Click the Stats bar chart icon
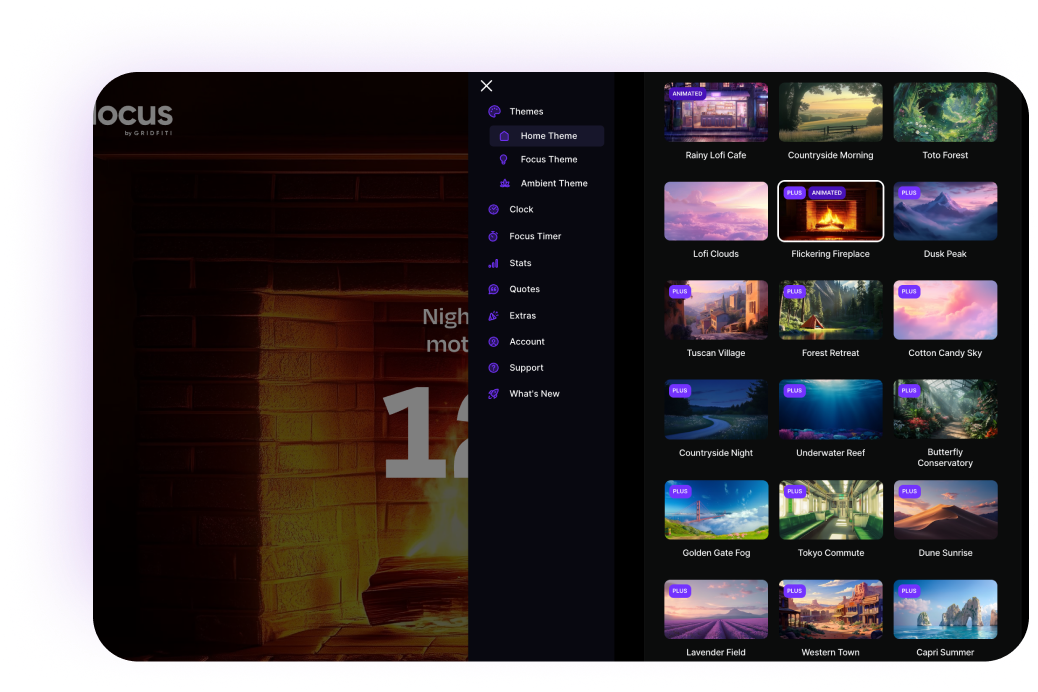1038x692 pixels. tap(493, 263)
